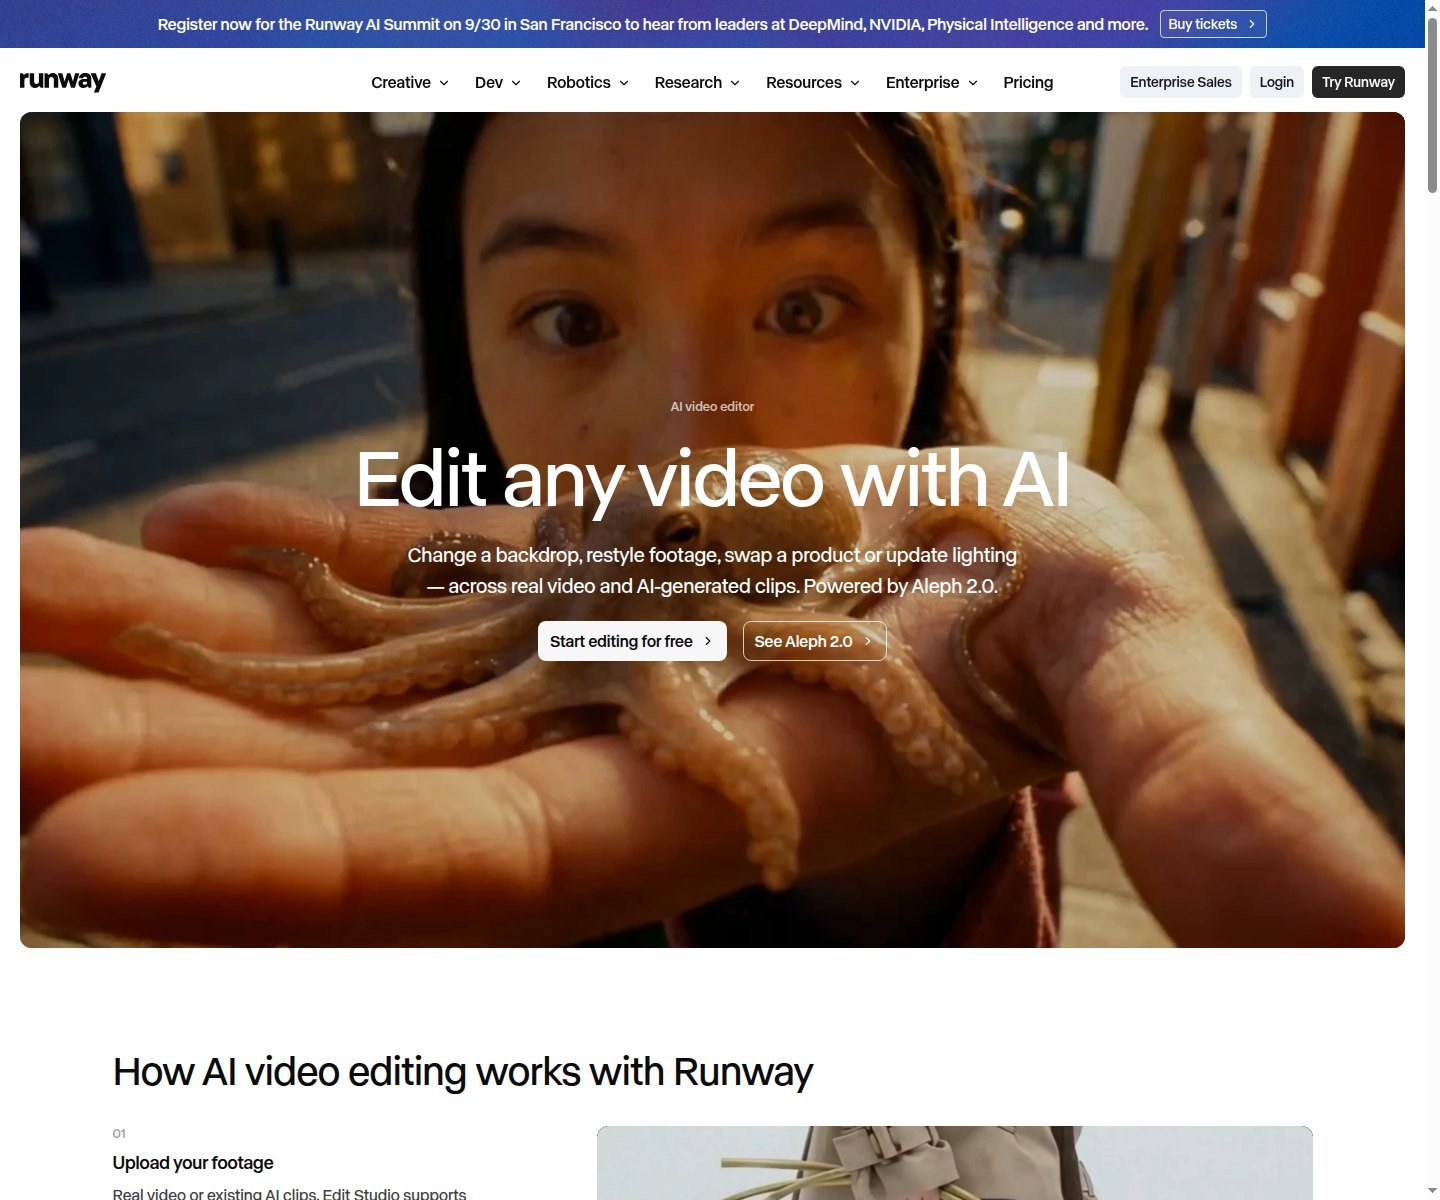Go to the Pricing page

click(1028, 82)
